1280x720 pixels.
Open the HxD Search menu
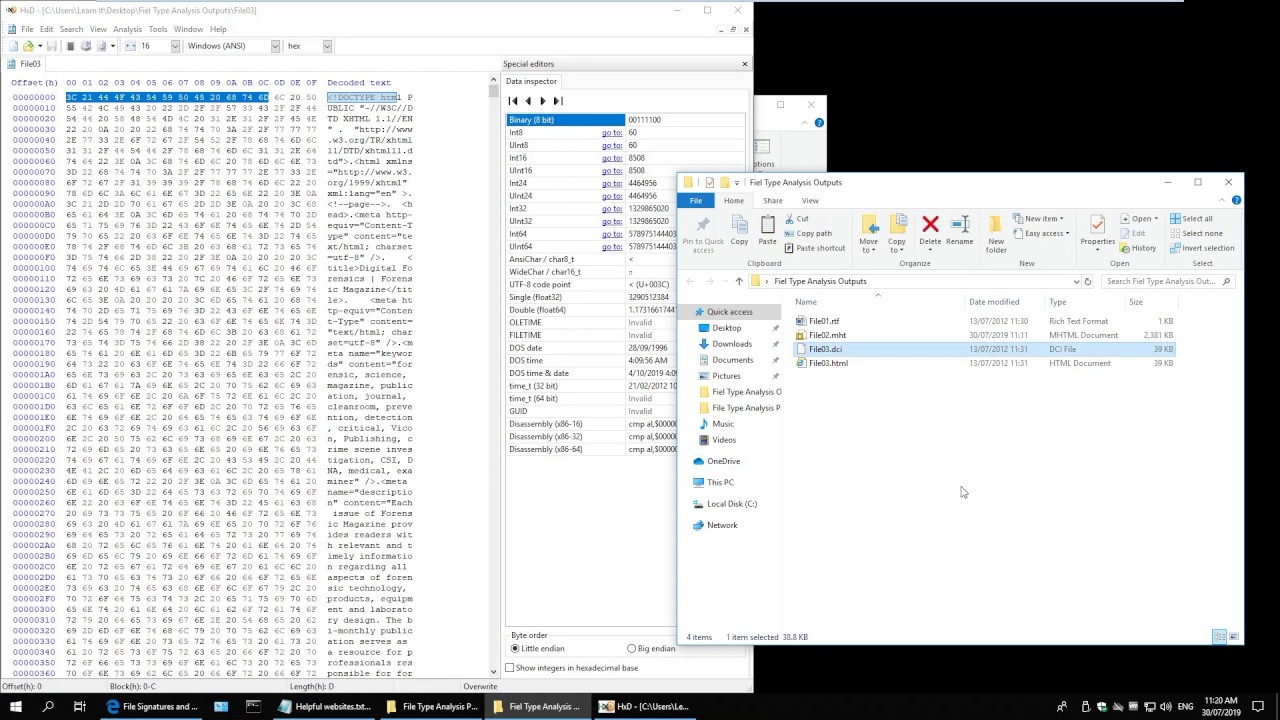tap(71, 29)
